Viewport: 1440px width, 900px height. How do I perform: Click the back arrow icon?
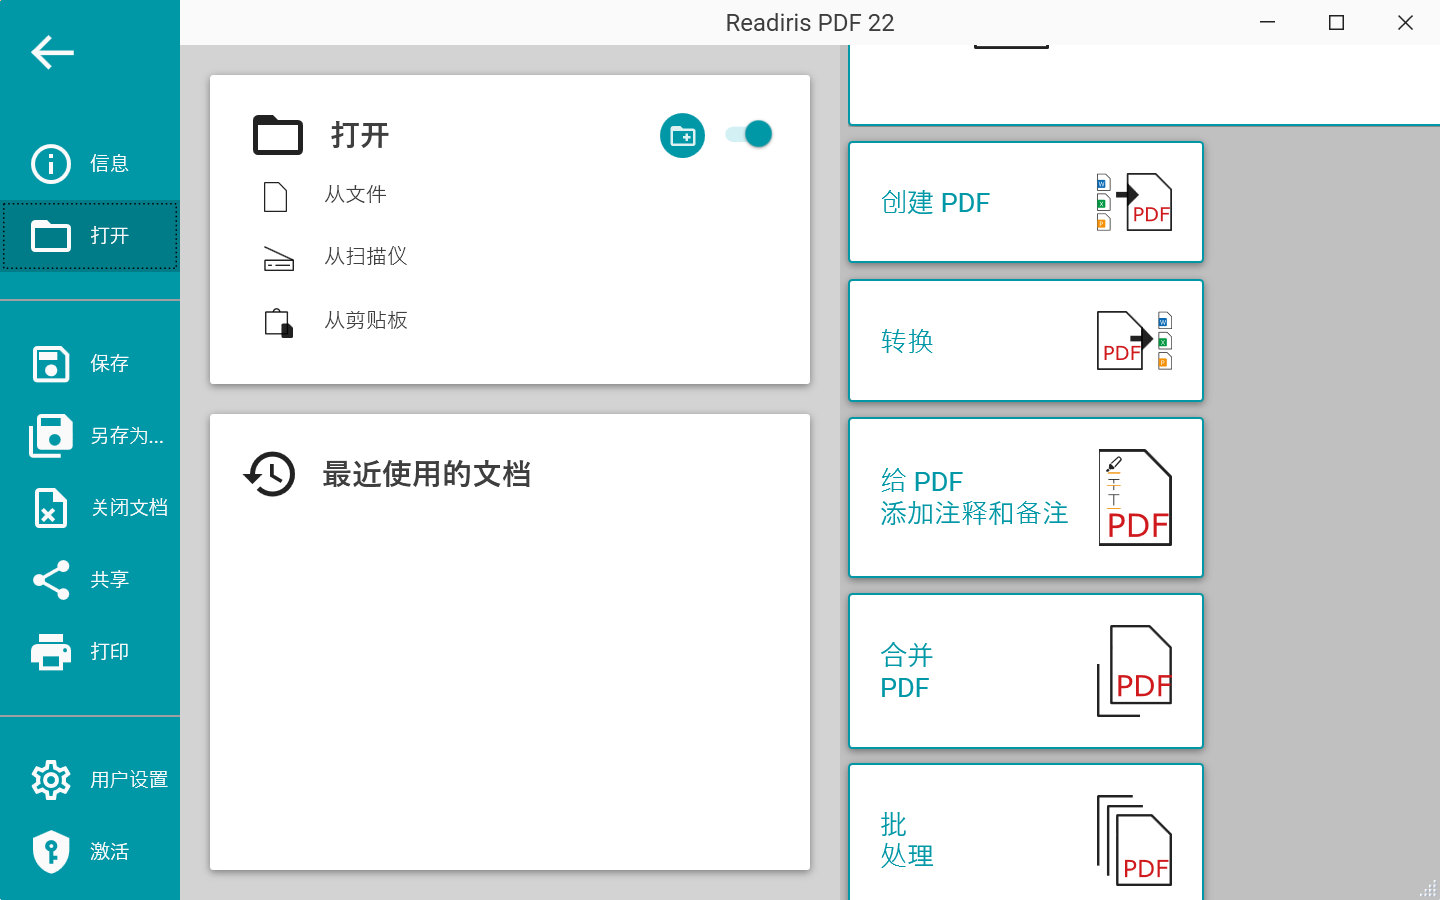point(52,52)
